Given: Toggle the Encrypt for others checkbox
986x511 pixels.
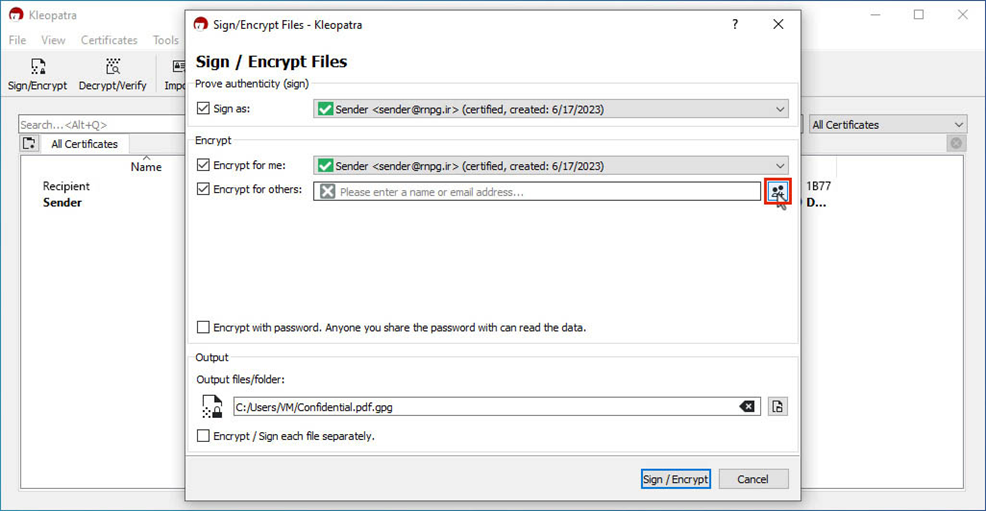Looking at the screenshot, I should tap(203, 189).
